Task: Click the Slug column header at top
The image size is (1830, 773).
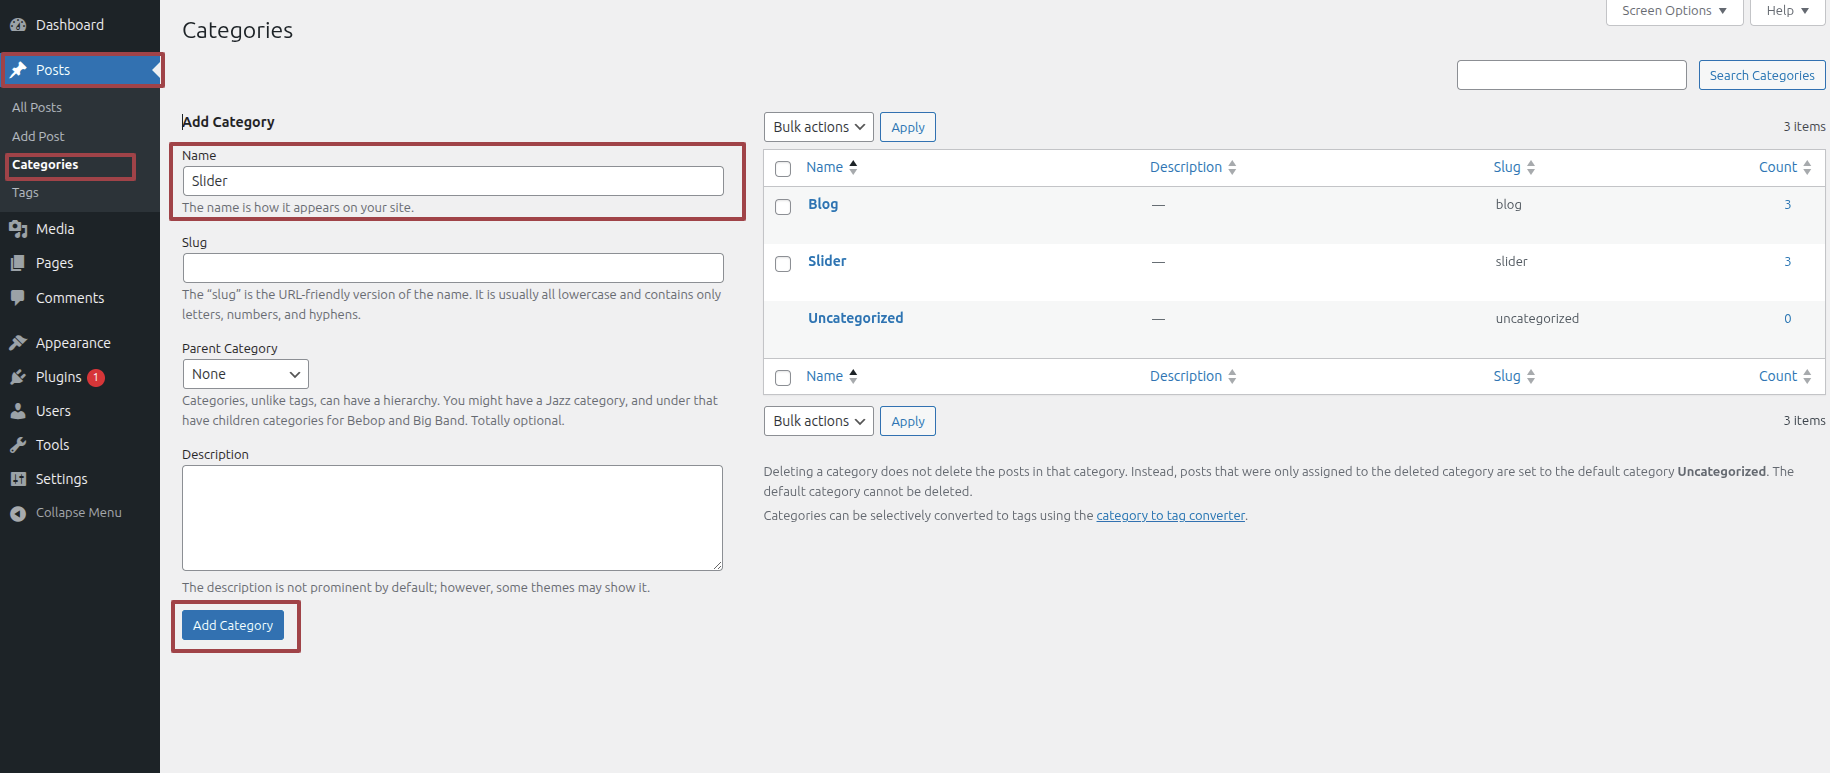Action: point(1507,167)
